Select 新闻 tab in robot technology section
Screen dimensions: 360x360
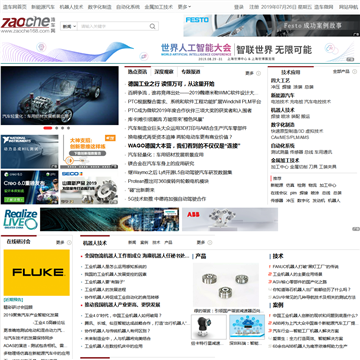[132, 242]
